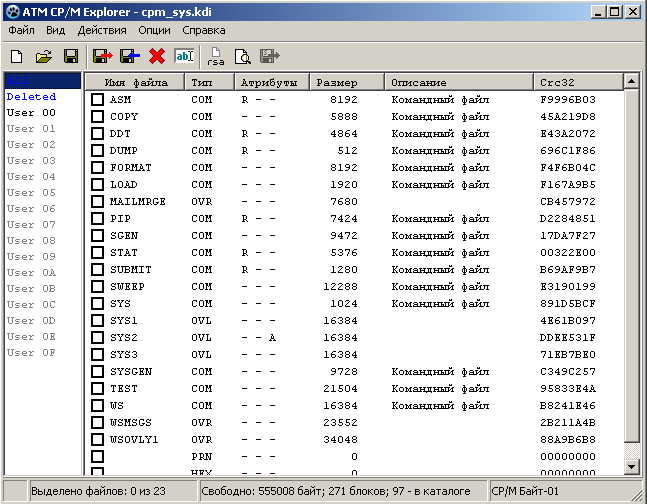Open the Файл menu

click(21, 30)
